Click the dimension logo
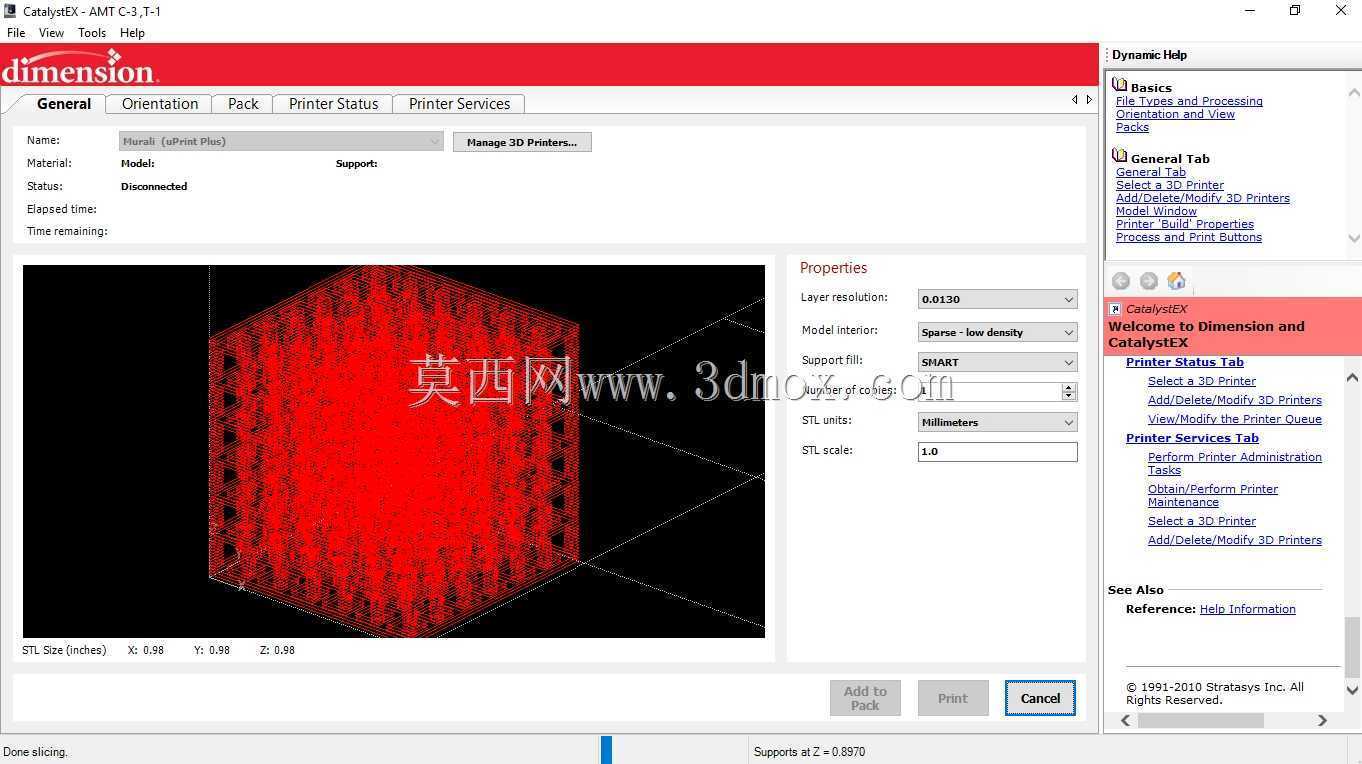Image resolution: width=1362 pixels, height=764 pixels. point(79,68)
